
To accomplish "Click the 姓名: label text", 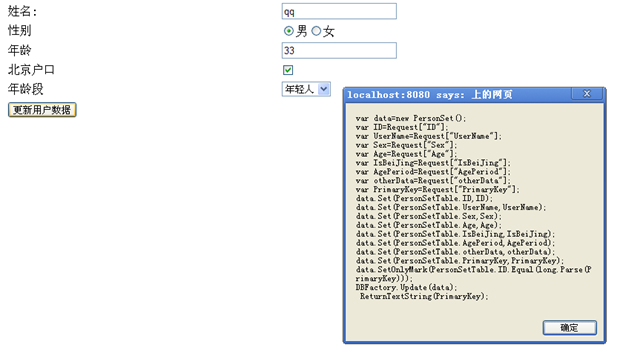I will [x=22, y=11].
